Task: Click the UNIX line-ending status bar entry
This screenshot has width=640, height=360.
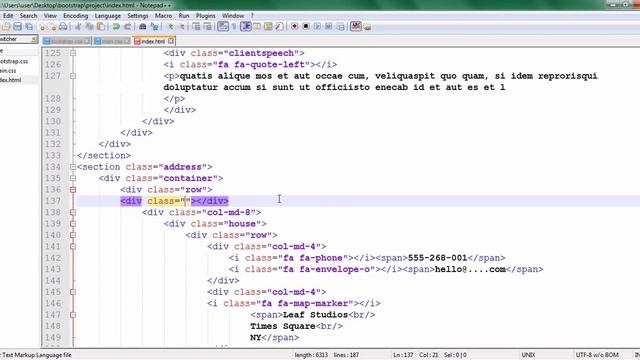Action: click(529, 355)
